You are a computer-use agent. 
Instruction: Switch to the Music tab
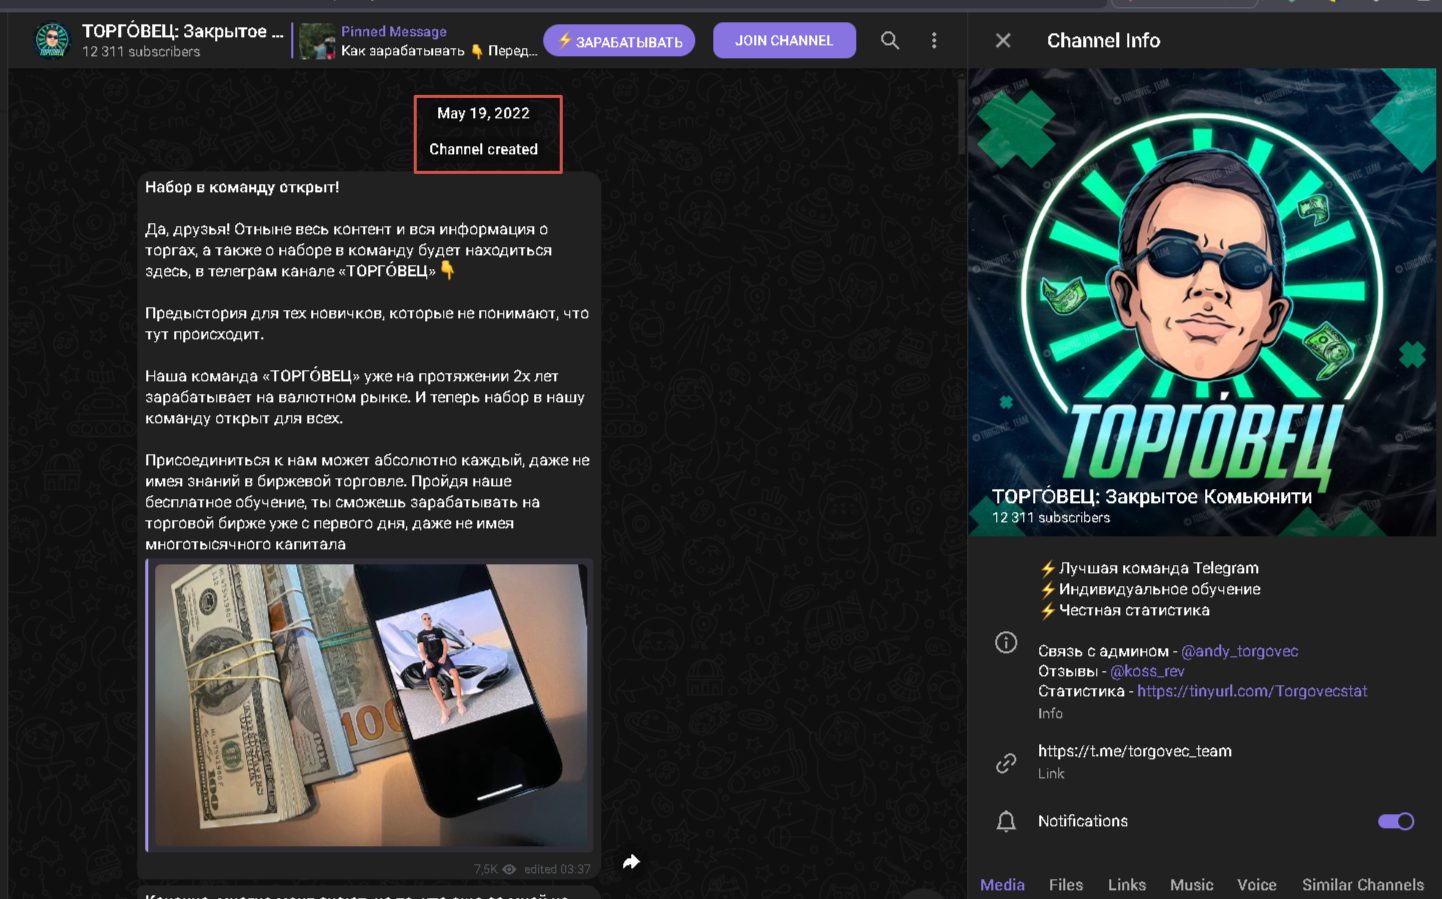click(x=1192, y=885)
